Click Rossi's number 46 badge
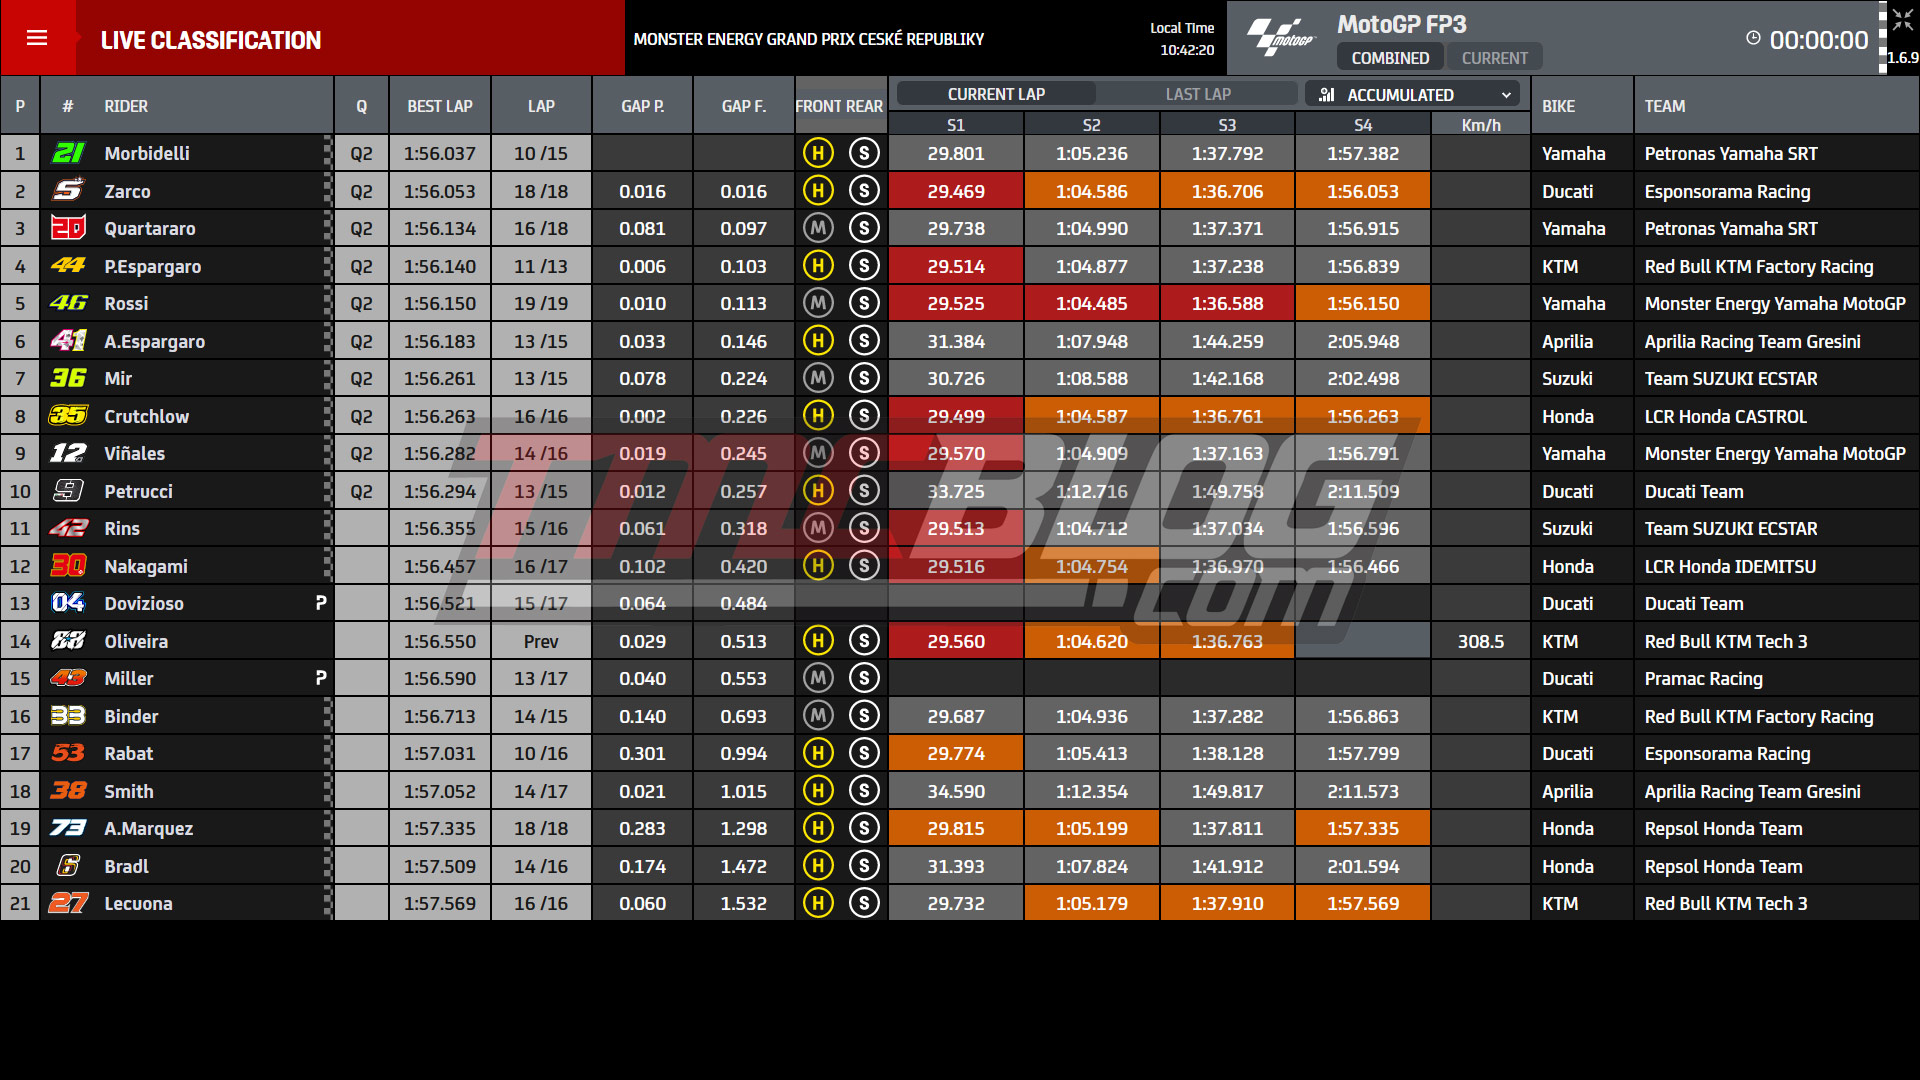This screenshot has width=1920, height=1080. pyautogui.click(x=68, y=303)
